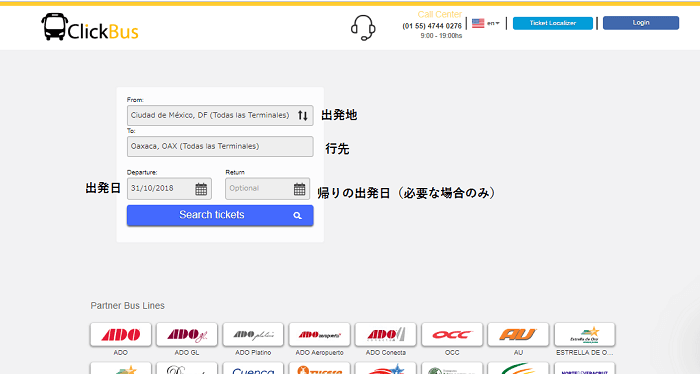The width and height of the screenshot is (700, 374).
Task: Open the en language dropdown
Action: [486, 23]
